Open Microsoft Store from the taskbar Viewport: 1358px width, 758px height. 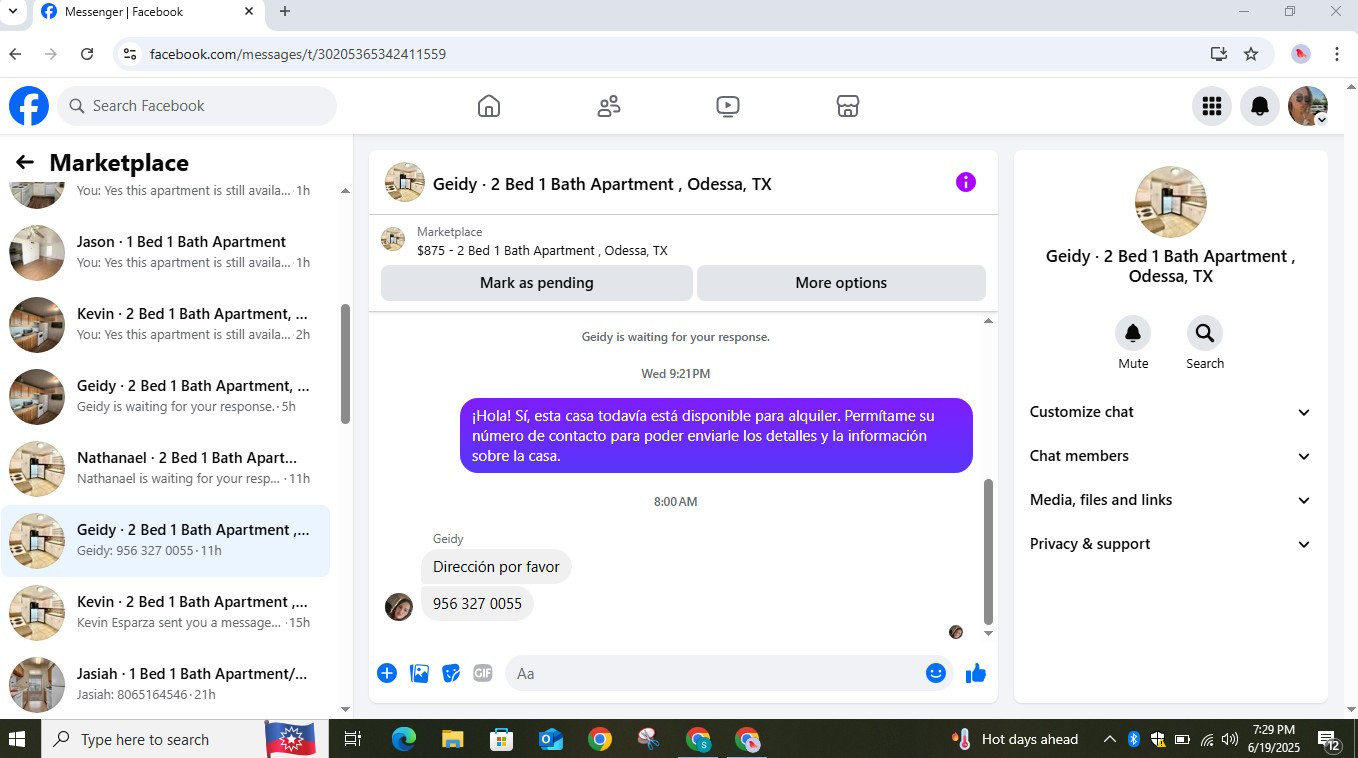point(501,739)
